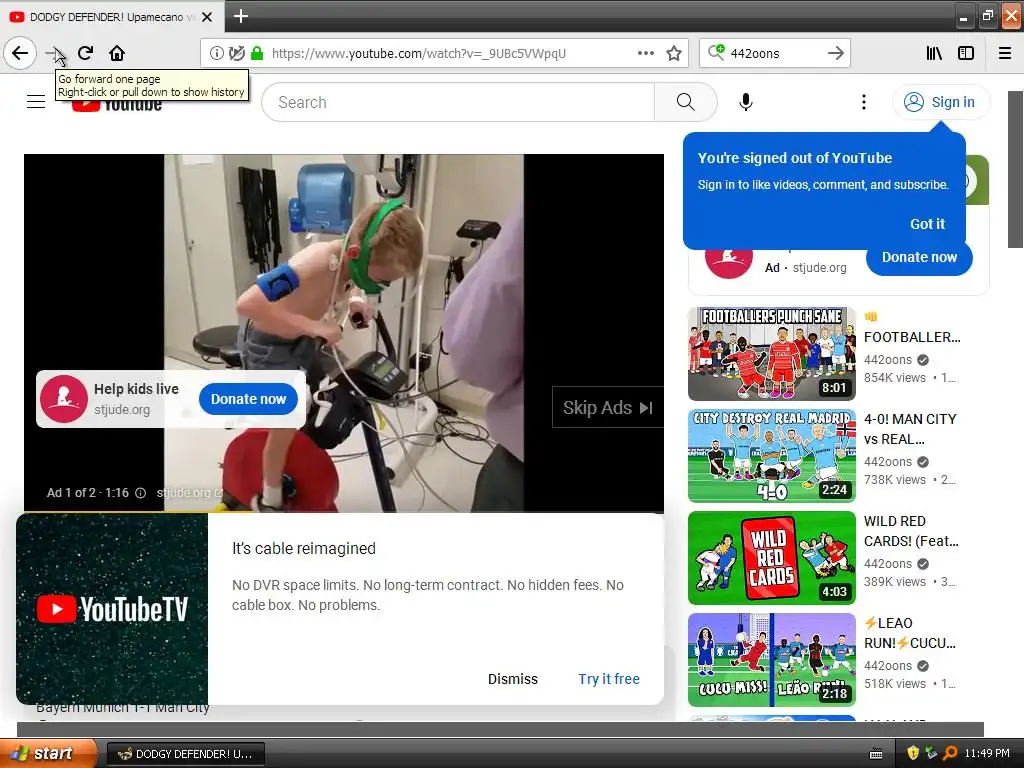Image resolution: width=1024 pixels, height=768 pixels.
Task: Skip Ads on the video
Action: pos(607,408)
